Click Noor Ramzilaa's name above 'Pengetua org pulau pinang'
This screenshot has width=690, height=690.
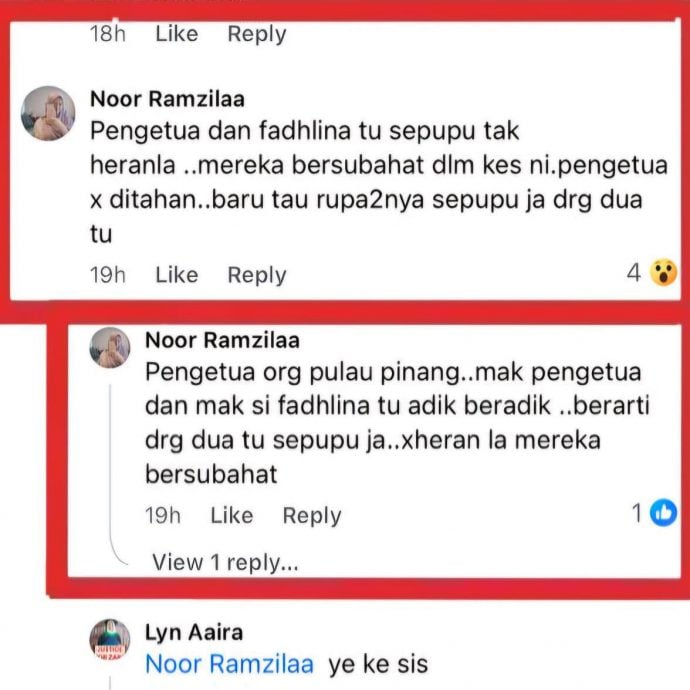[x=222, y=340]
